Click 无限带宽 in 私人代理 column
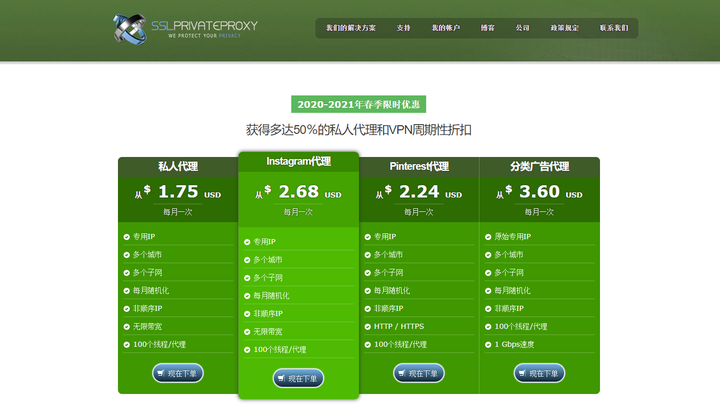This screenshot has height=414, width=720. (147, 326)
